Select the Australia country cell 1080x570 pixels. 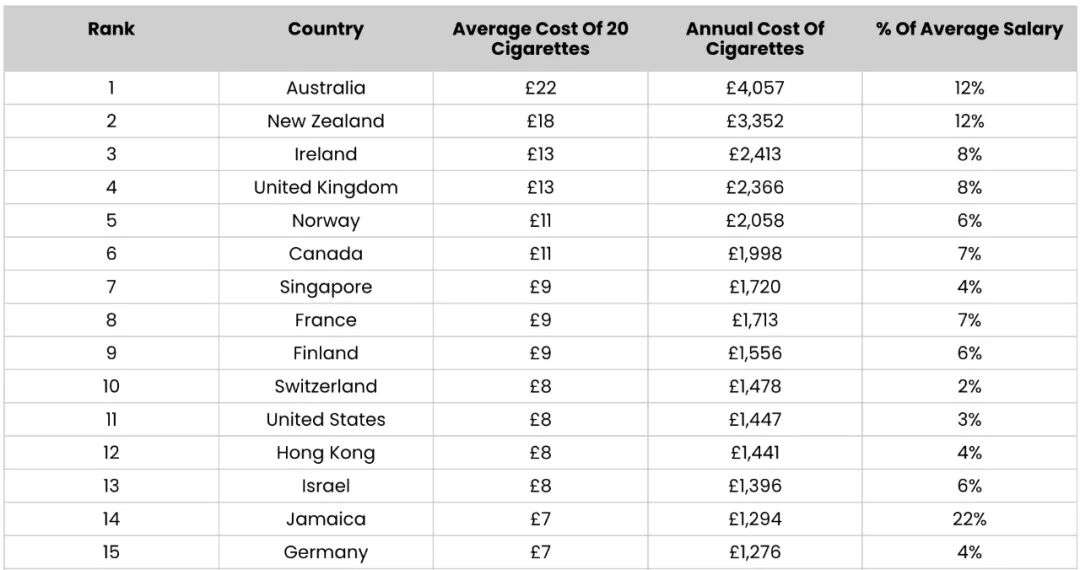[325, 88]
